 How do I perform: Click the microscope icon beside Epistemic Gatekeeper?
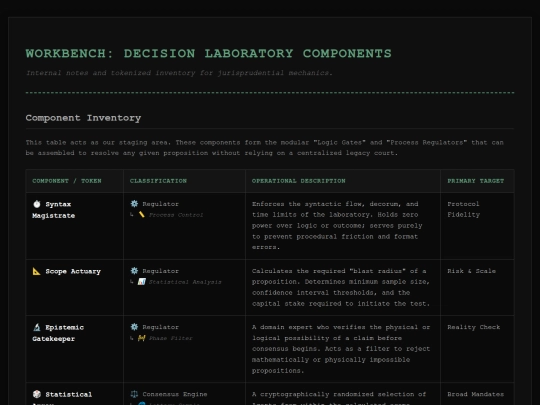[x=37, y=327]
